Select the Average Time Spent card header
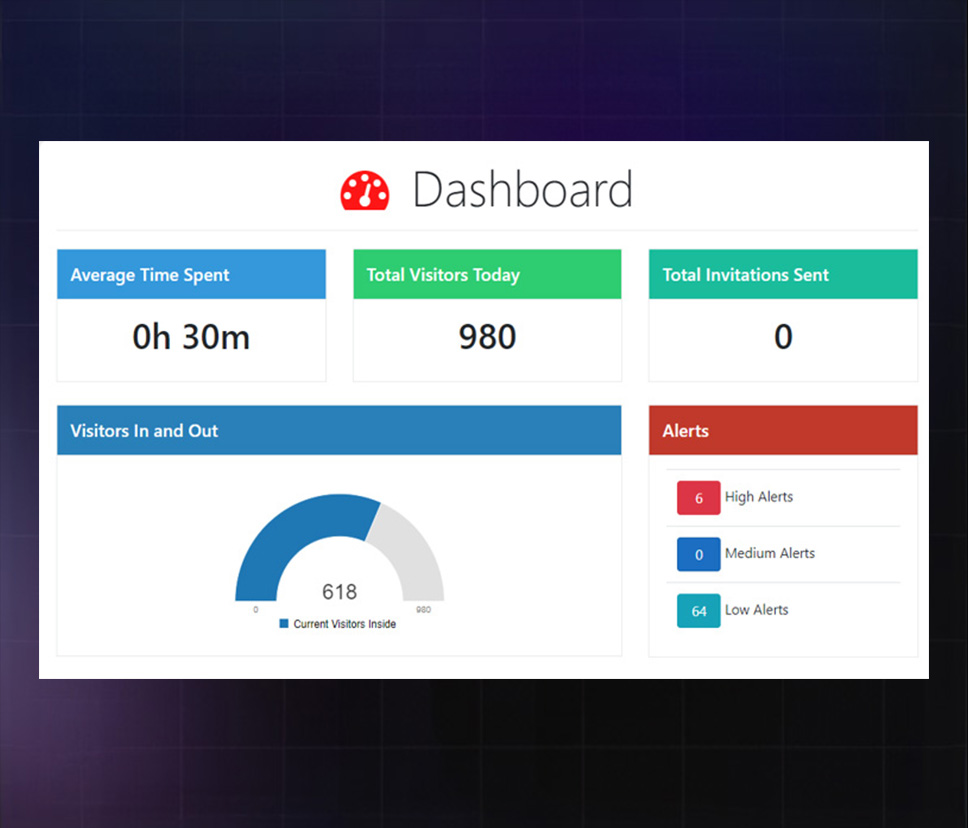Screen dimensions: 968x828 pyautogui.click(x=191, y=274)
